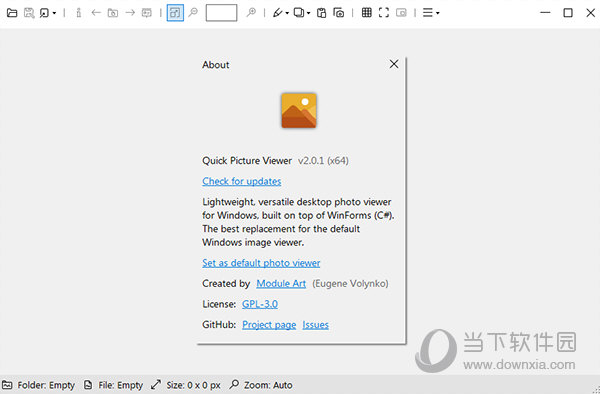Click the zoom out magnifier icon
The image size is (600, 394).
tap(193, 13)
